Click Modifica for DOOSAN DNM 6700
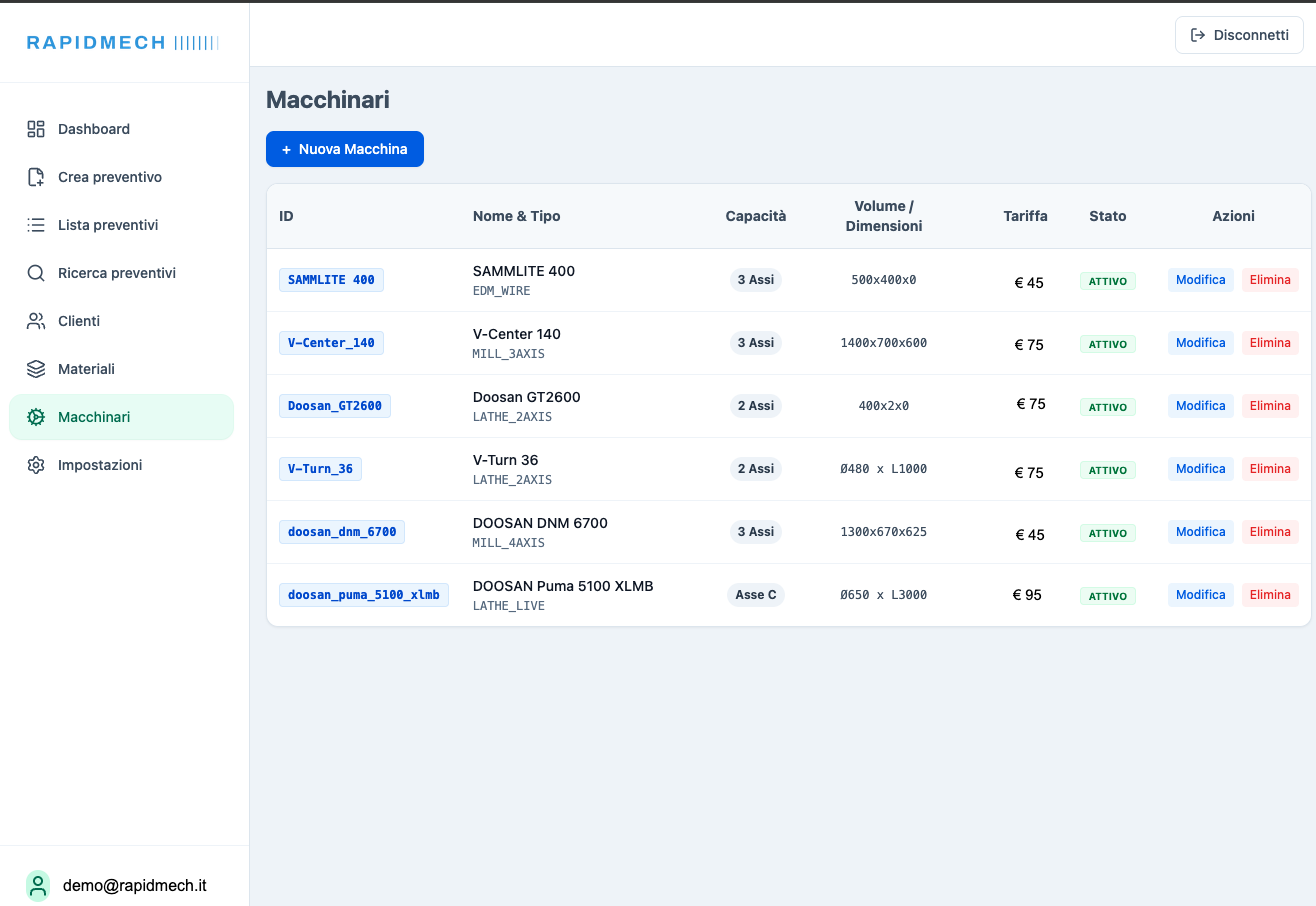The height and width of the screenshot is (906, 1316). click(1200, 532)
